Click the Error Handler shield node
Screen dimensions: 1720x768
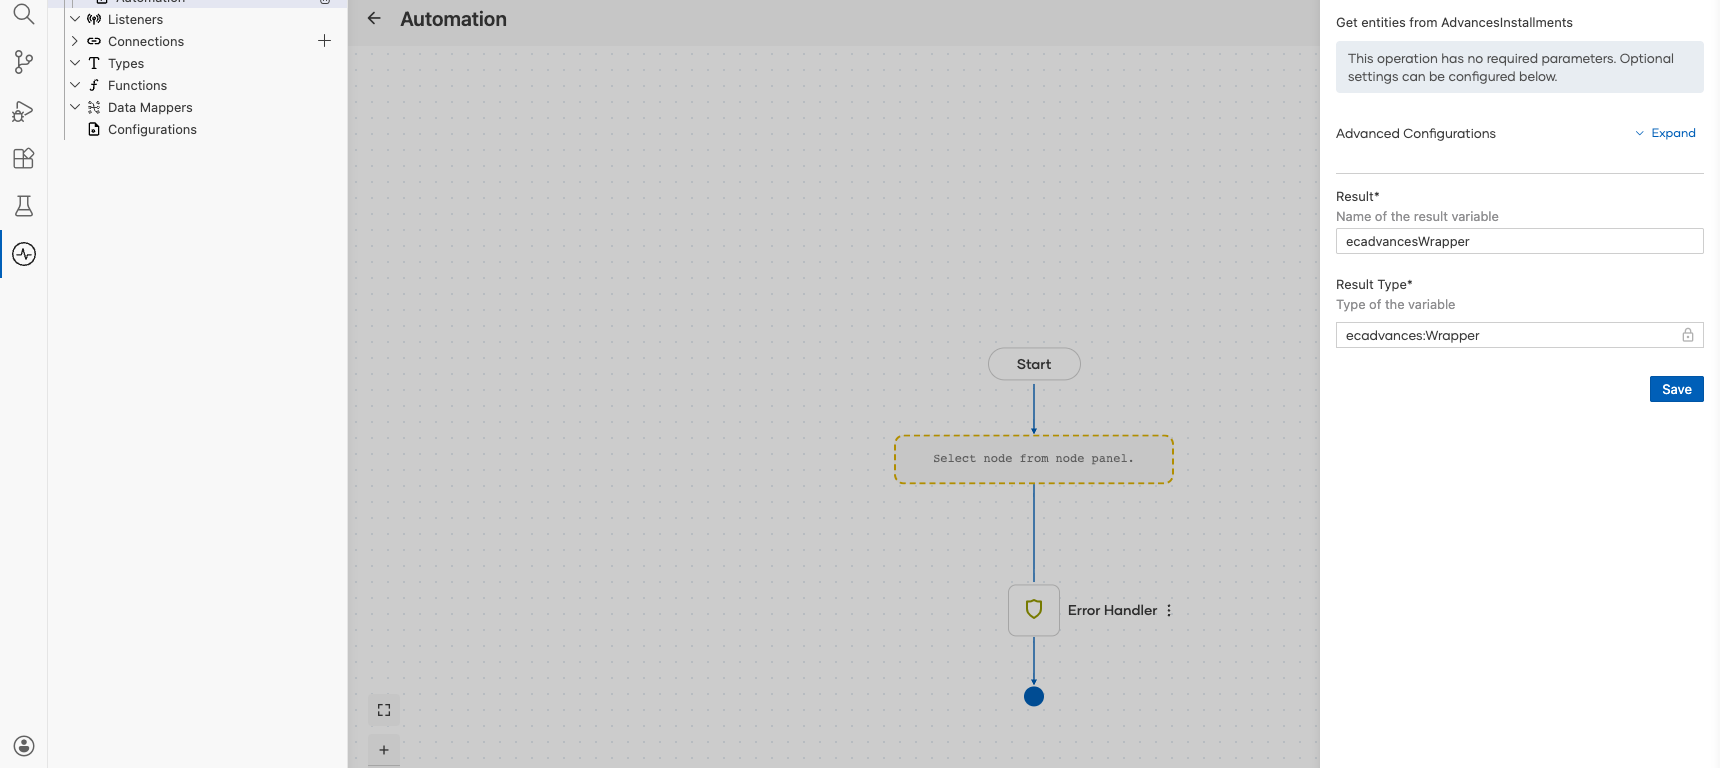pos(1034,610)
